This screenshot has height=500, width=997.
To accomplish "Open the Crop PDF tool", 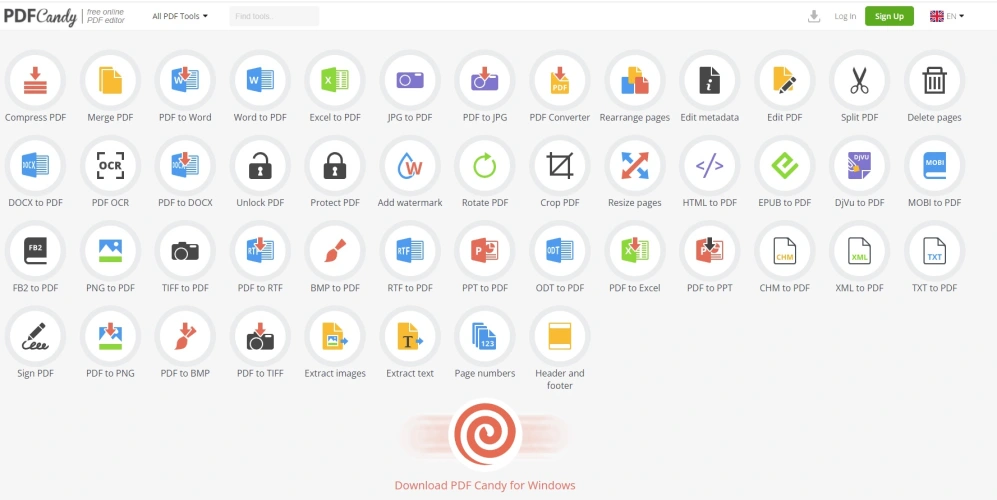I will coord(560,165).
